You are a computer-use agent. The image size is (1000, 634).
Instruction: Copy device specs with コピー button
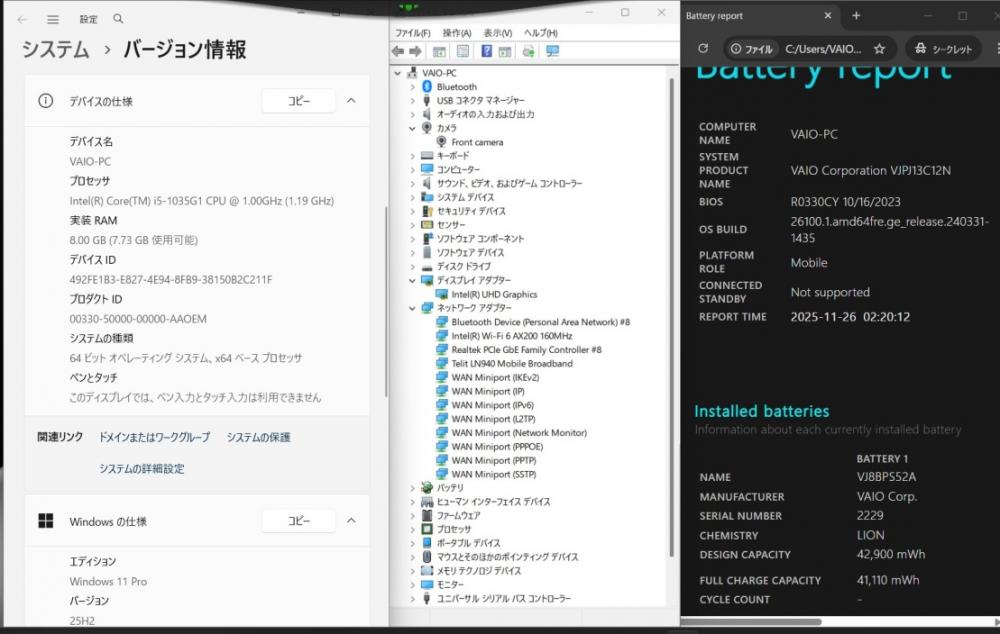pyautogui.click(x=299, y=101)
